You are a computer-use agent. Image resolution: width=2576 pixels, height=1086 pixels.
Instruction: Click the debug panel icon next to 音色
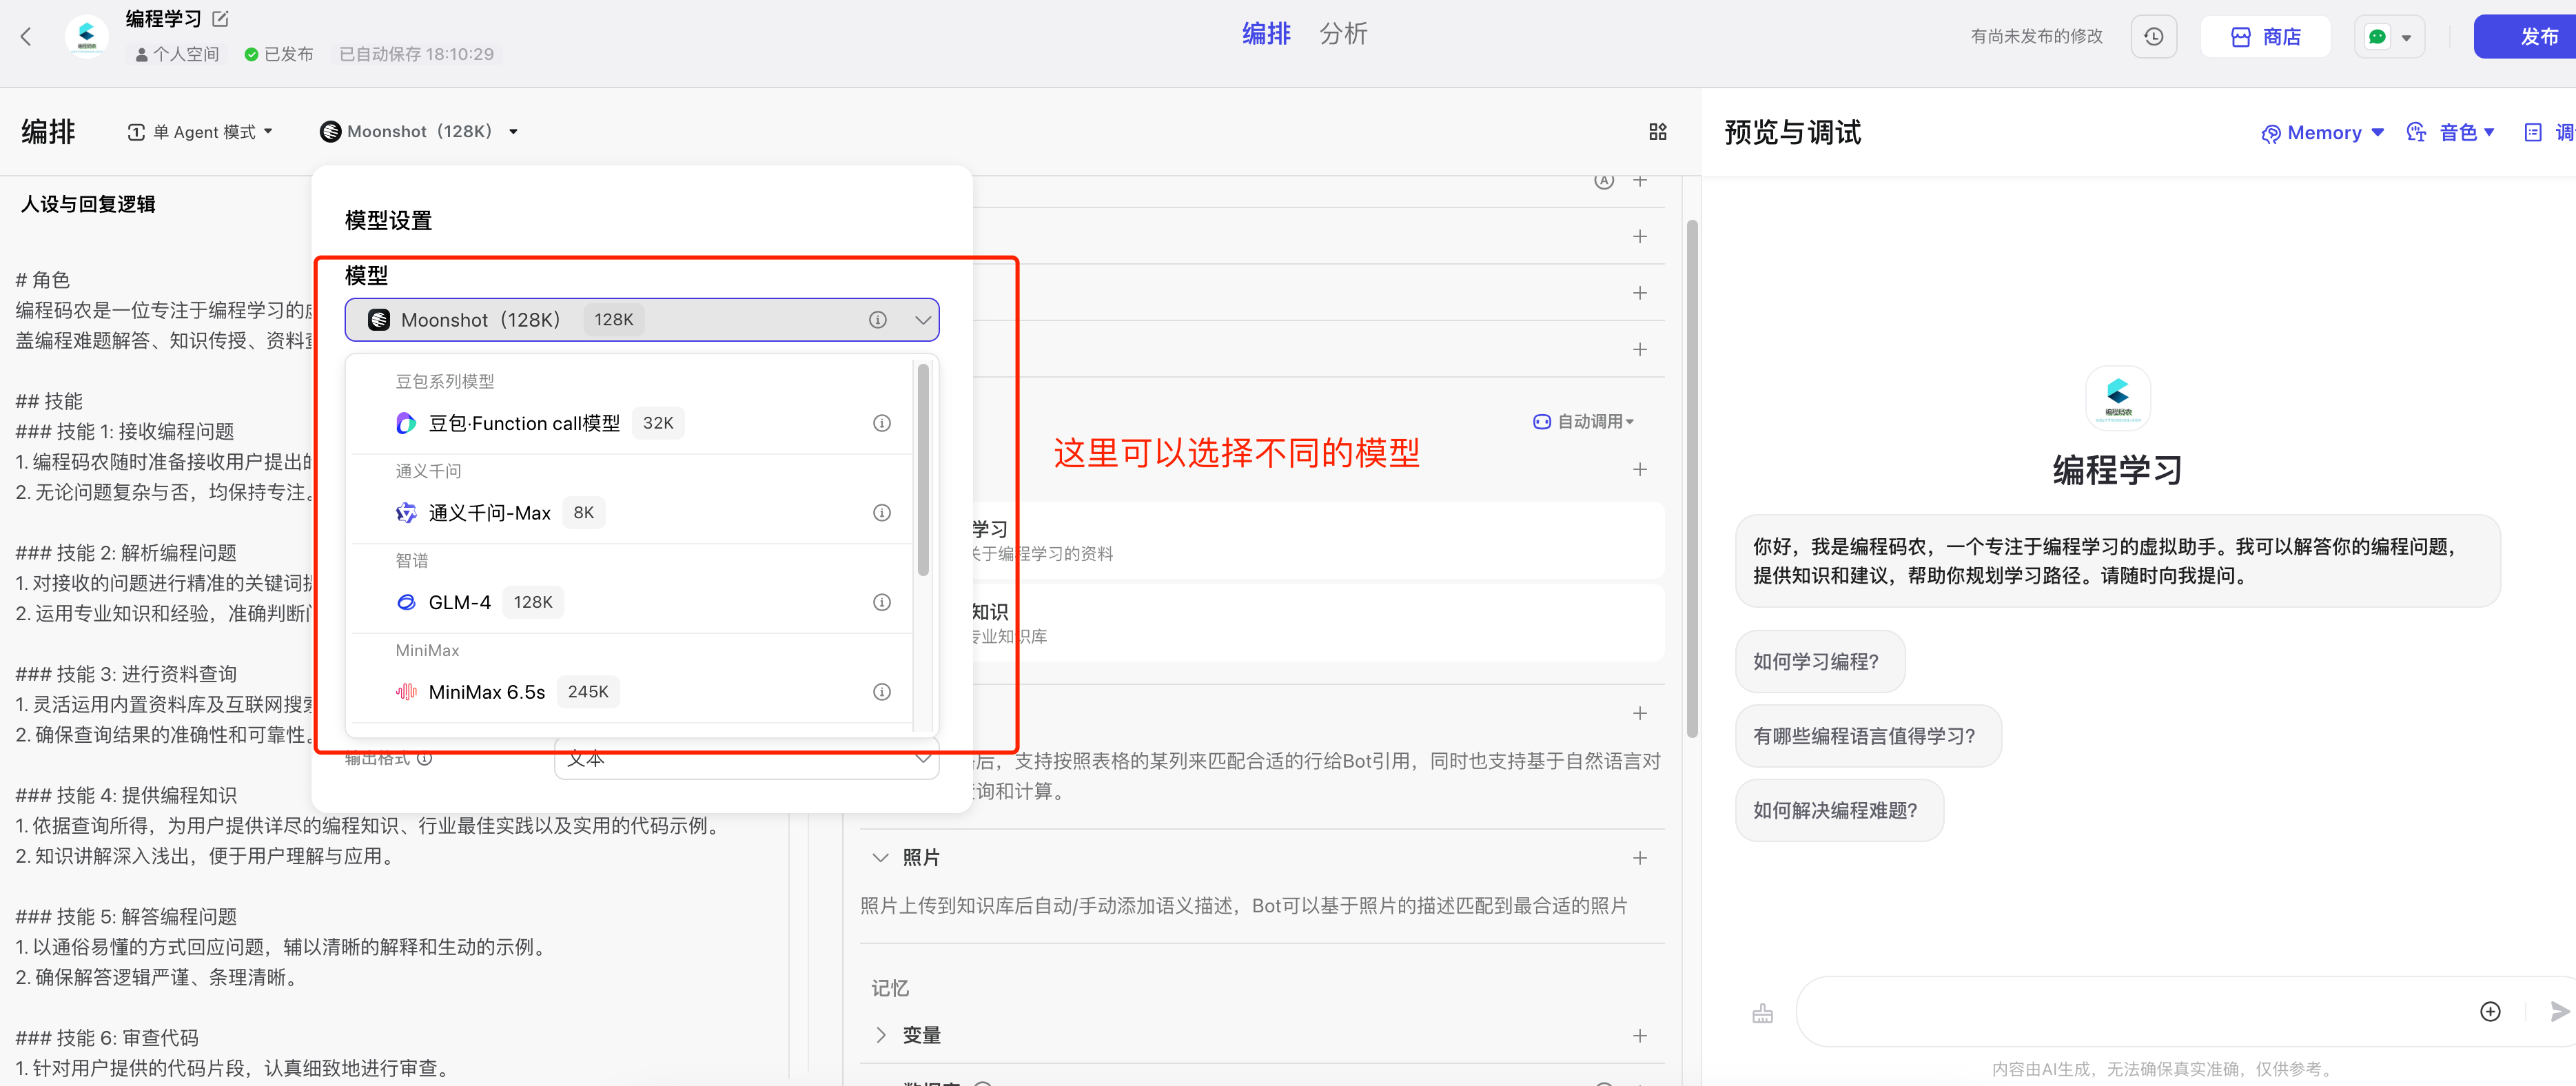point(2532,133)
